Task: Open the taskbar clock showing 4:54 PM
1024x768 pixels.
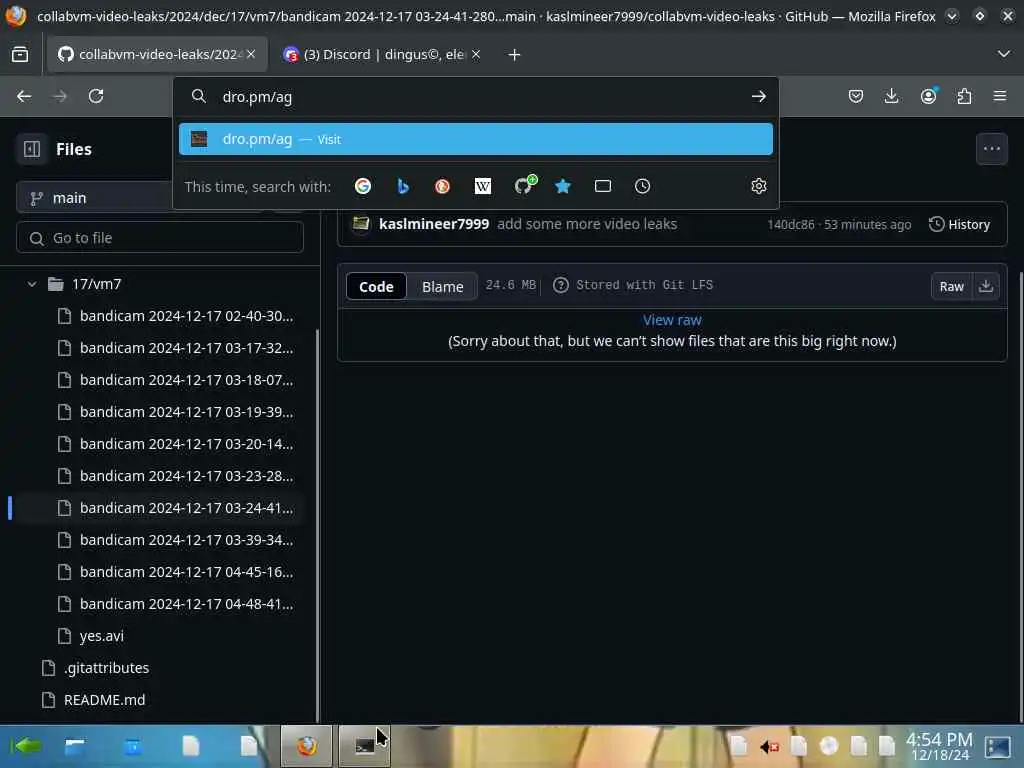Action: (939, 746)
